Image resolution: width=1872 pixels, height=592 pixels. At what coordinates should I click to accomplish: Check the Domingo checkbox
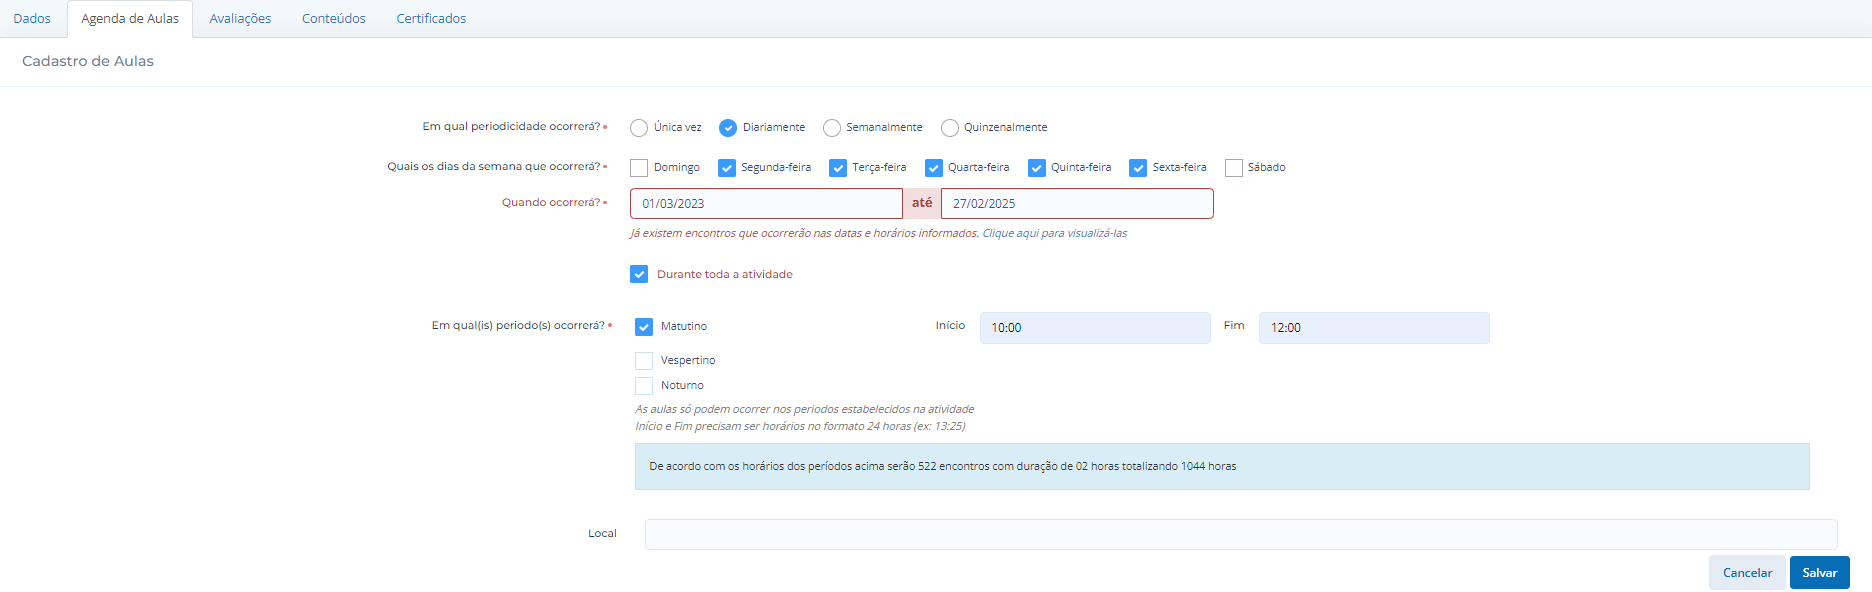coord(639,168)
